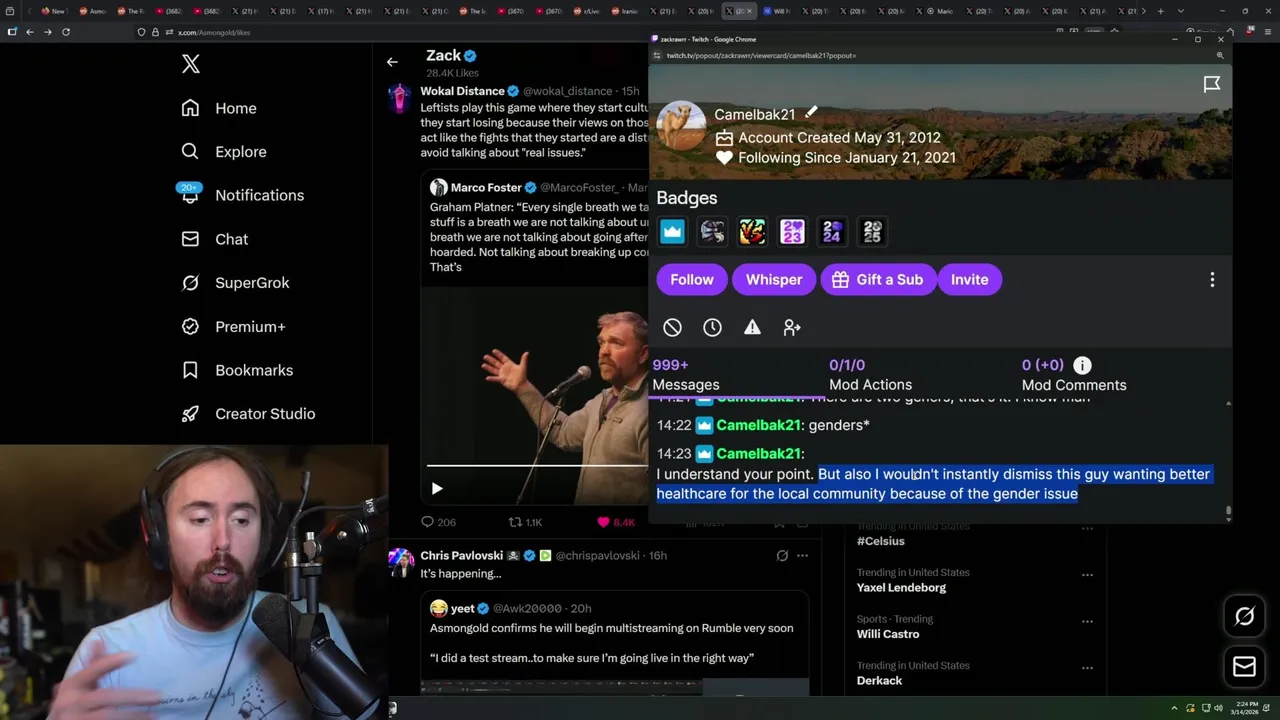Switch to the Mod Comments tab
1280x720 pixels.
[1074, 375]
